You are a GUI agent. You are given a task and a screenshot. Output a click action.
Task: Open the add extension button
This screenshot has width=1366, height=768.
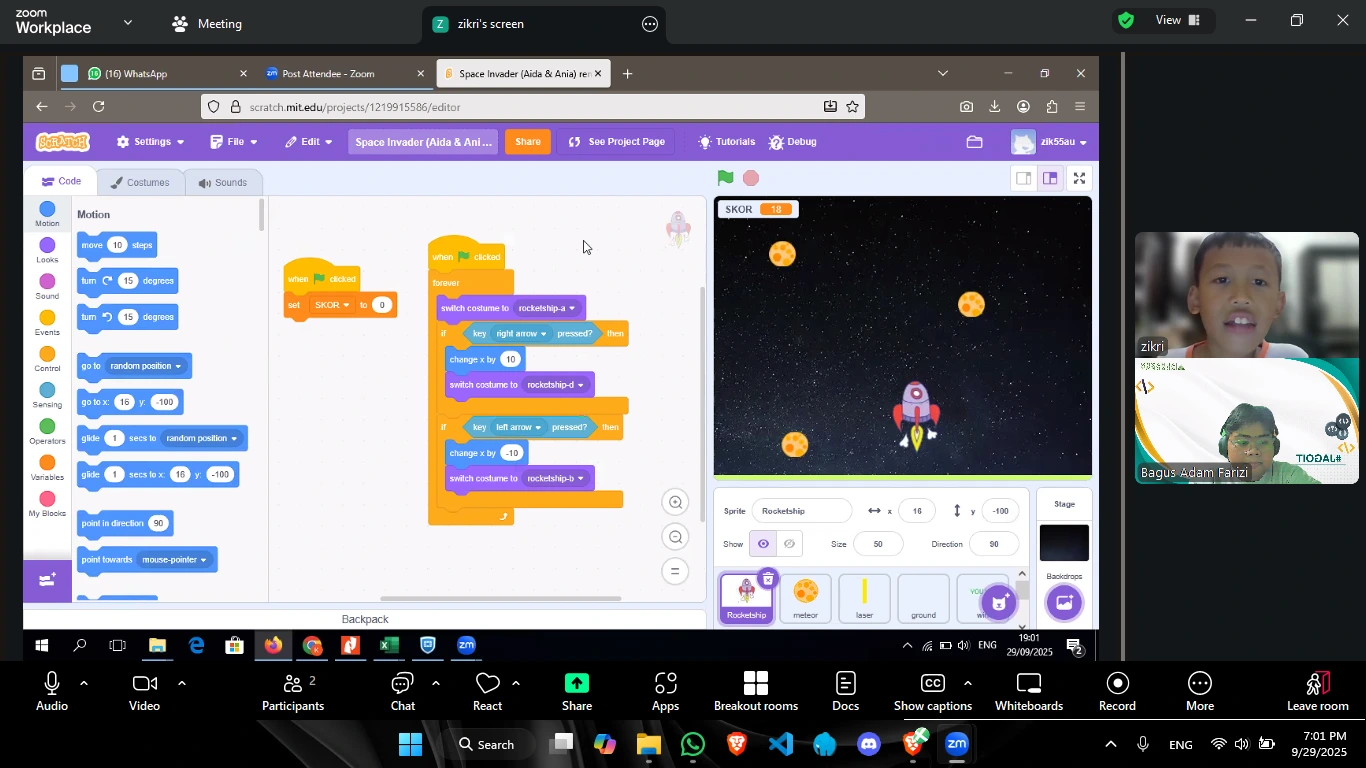coord(47,580)
